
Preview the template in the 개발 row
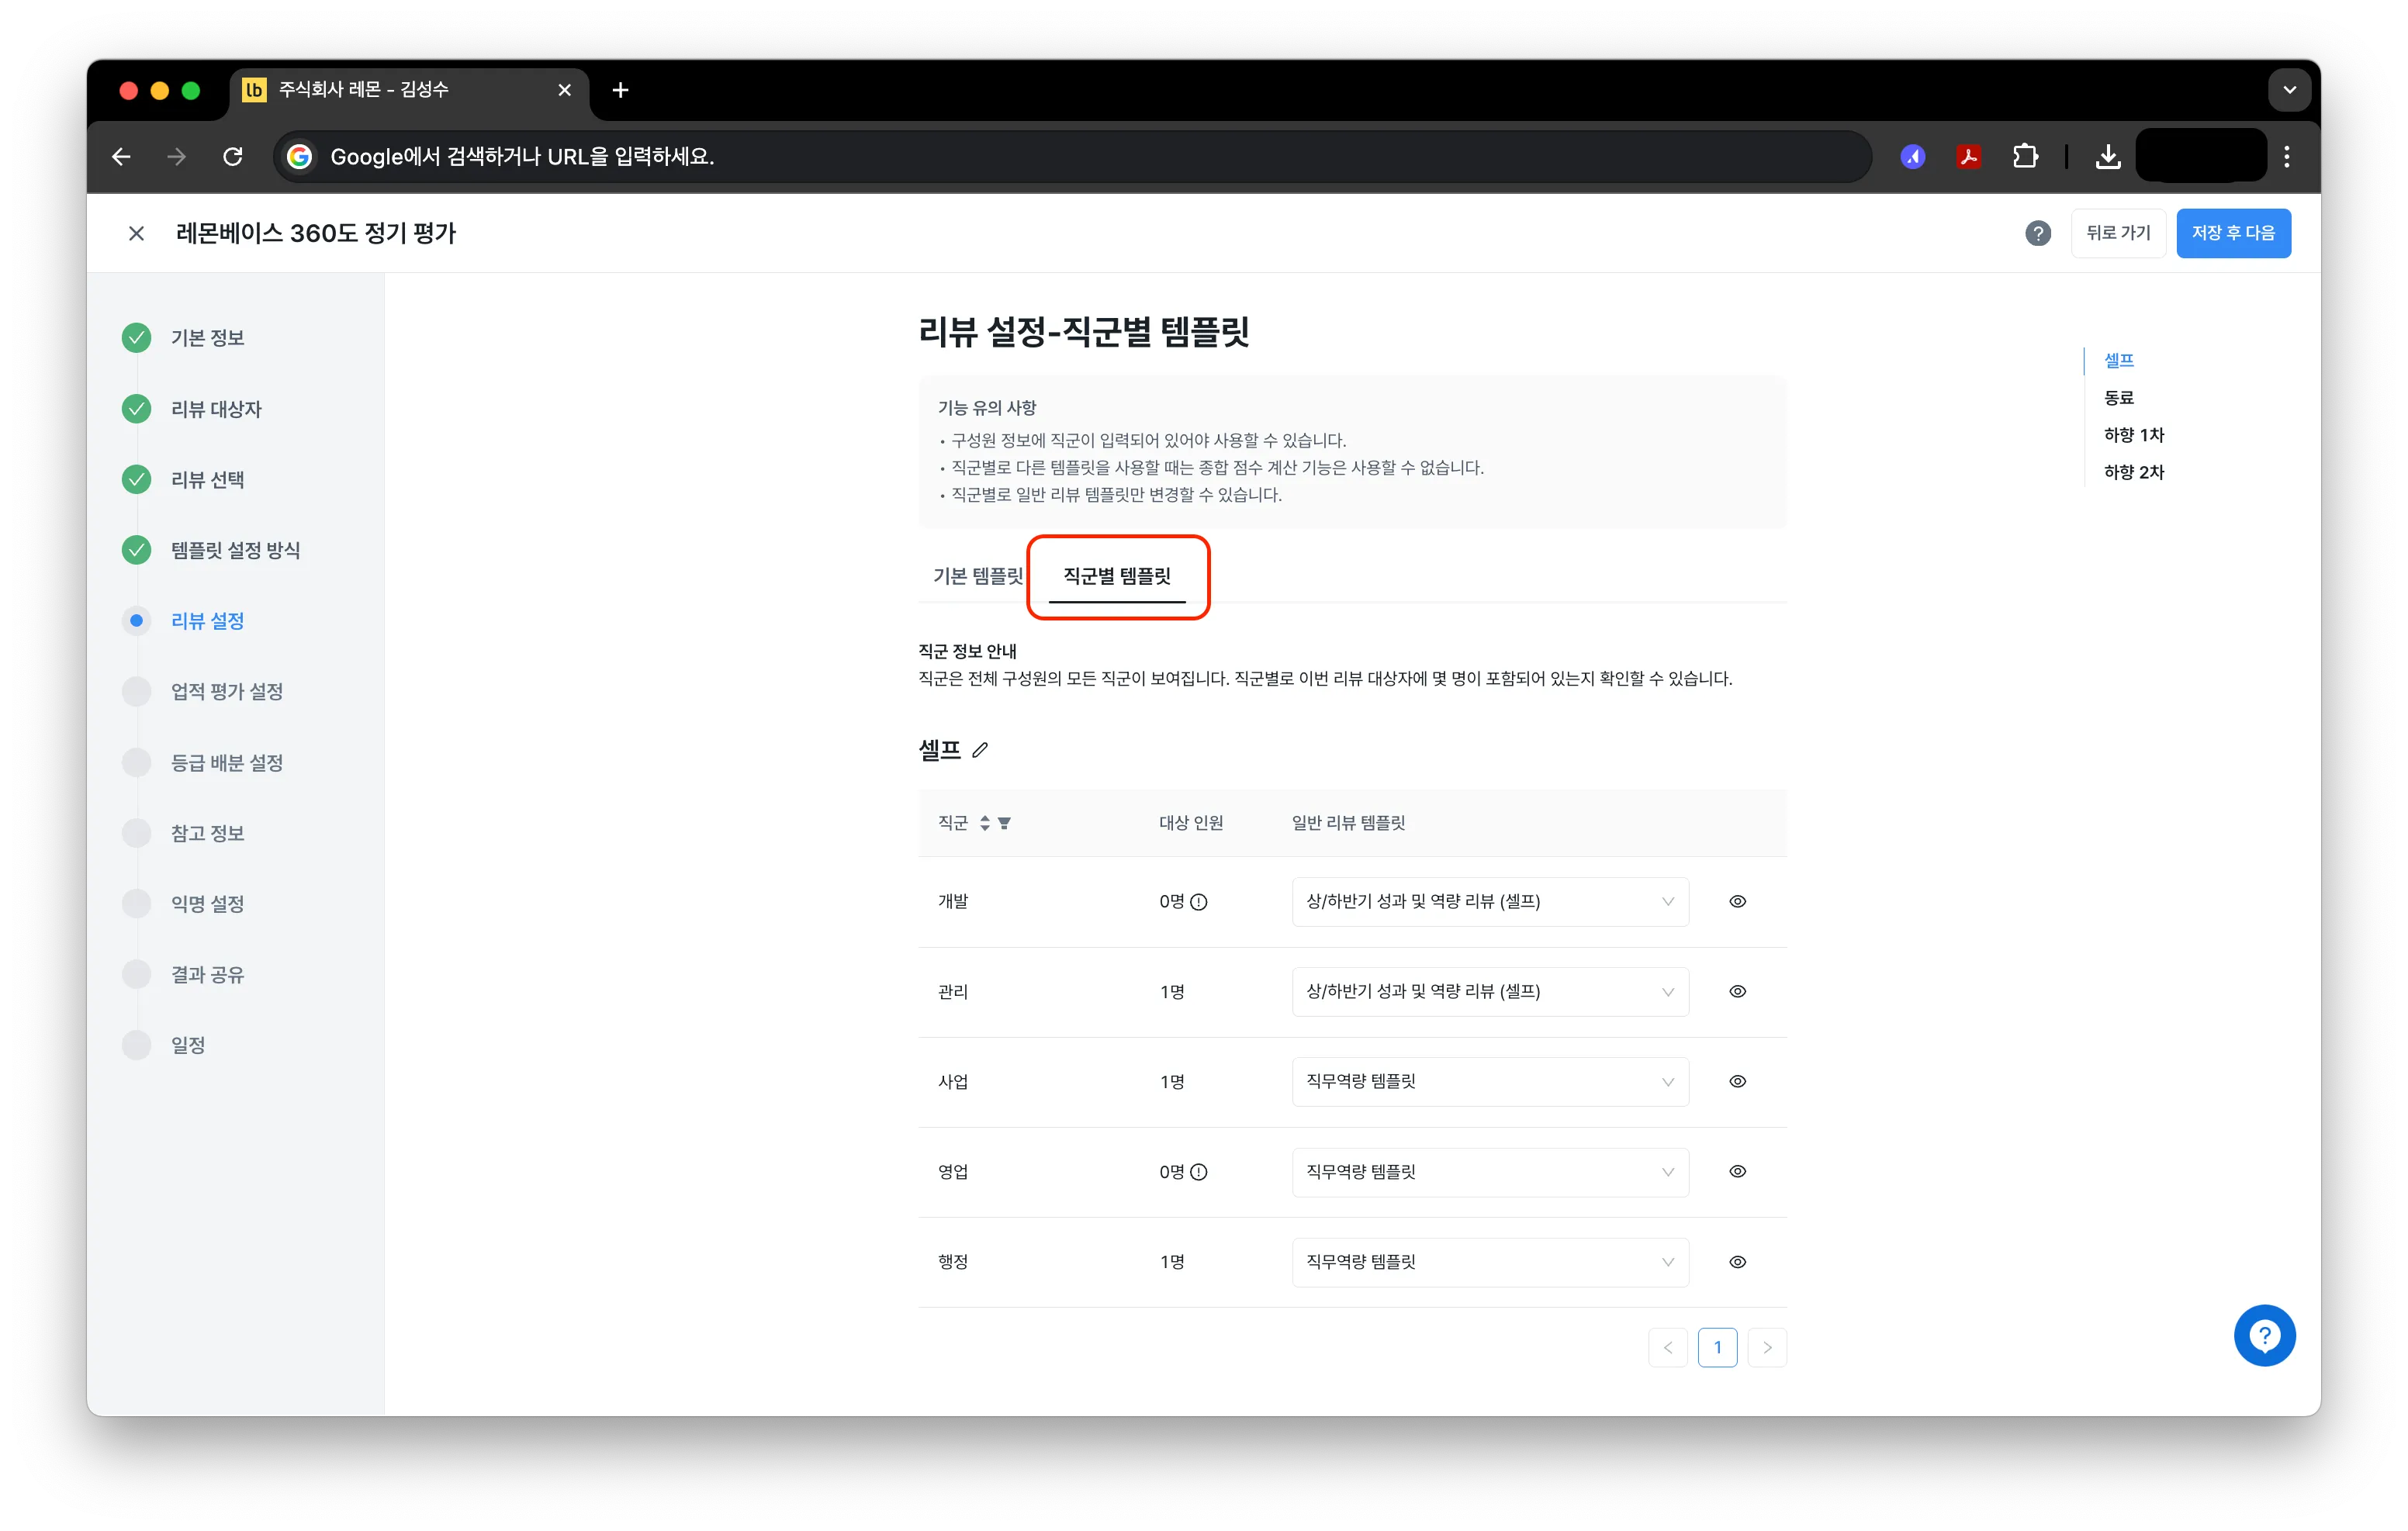pos(1738,902)
